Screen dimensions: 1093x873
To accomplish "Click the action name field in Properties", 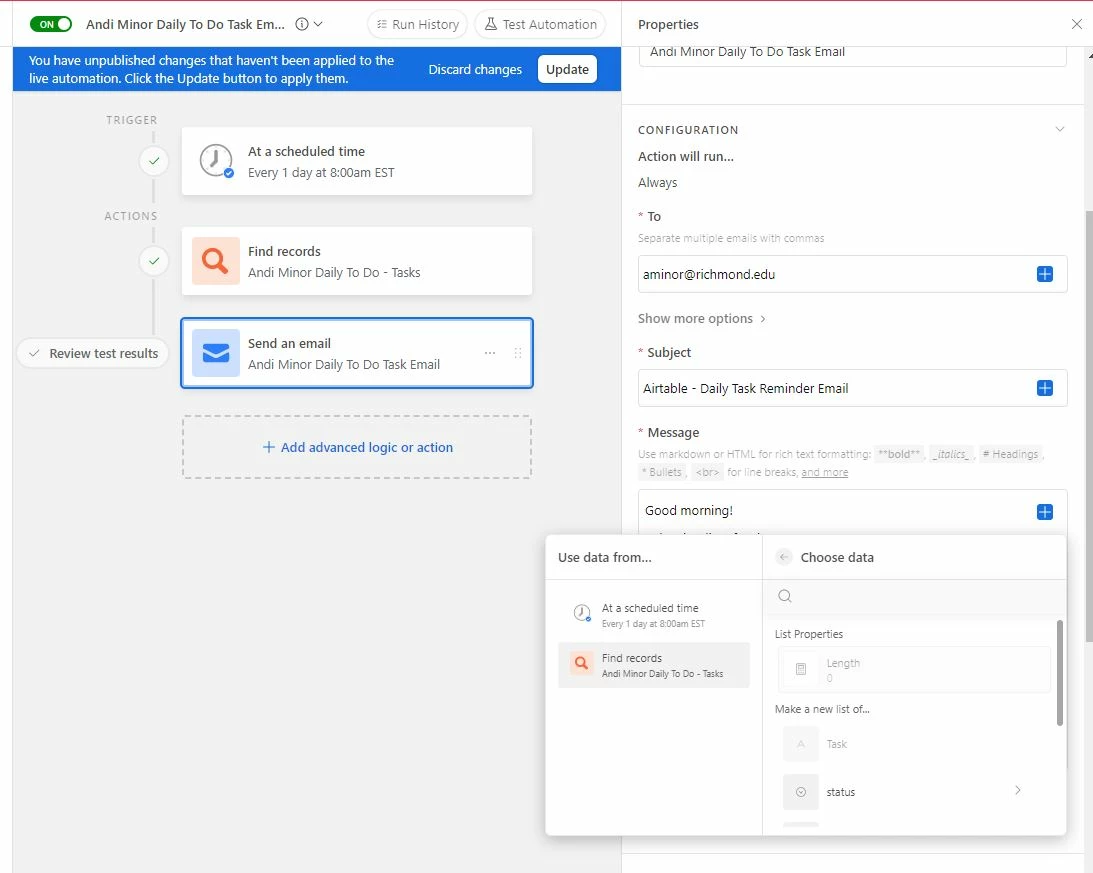I will (x=852, y=54).
